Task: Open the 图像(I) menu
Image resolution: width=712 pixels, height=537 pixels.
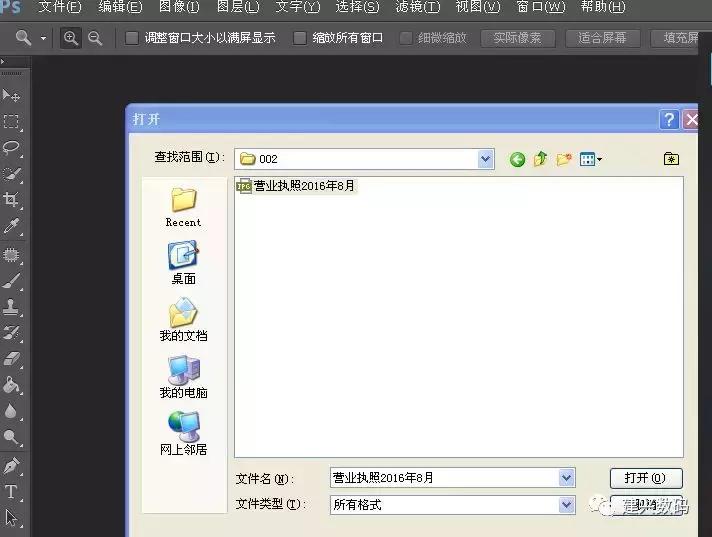Action: pos(179,7)
